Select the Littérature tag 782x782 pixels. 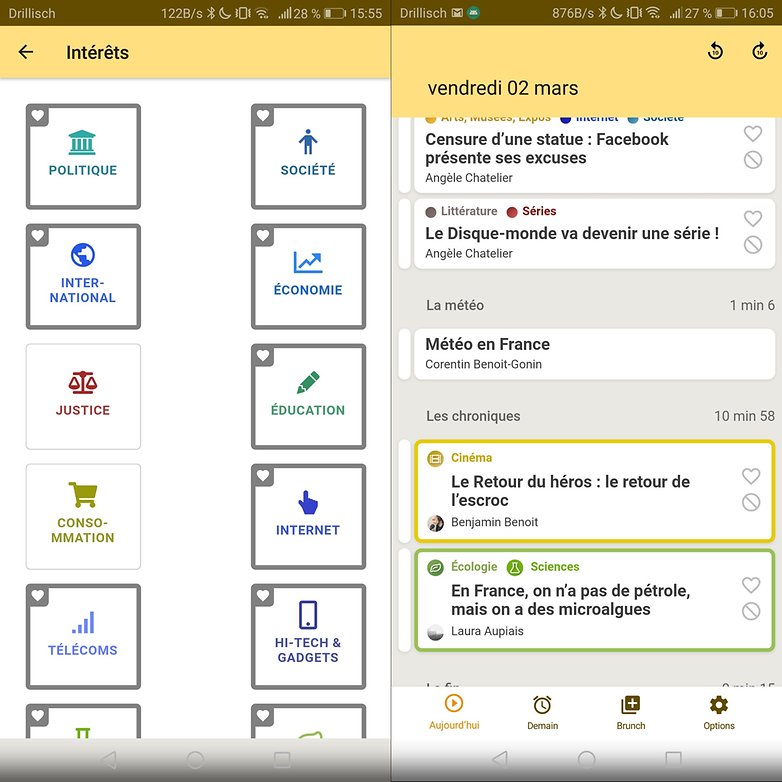[461, 211]
